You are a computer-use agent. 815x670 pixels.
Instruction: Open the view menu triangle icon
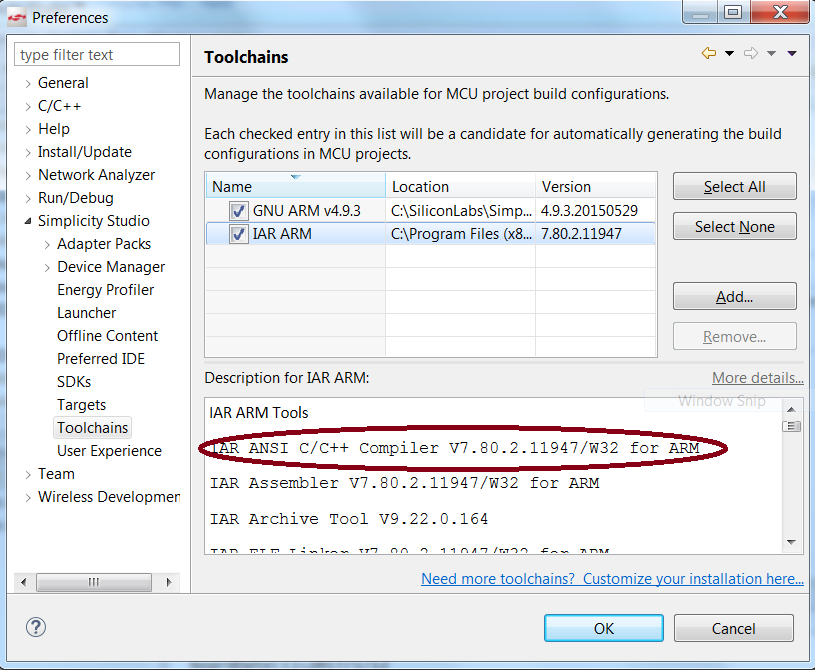(x=792, y=54)
